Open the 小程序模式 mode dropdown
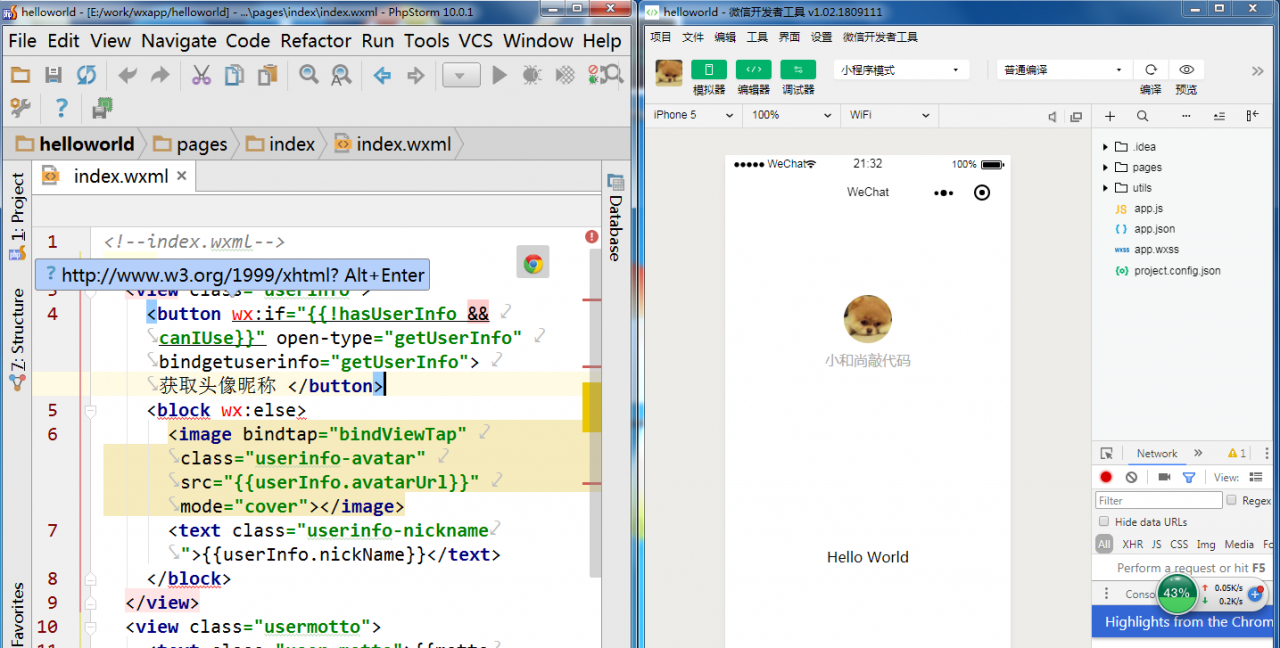This screenshot has height=648, width=1280. tap(902, 70)
